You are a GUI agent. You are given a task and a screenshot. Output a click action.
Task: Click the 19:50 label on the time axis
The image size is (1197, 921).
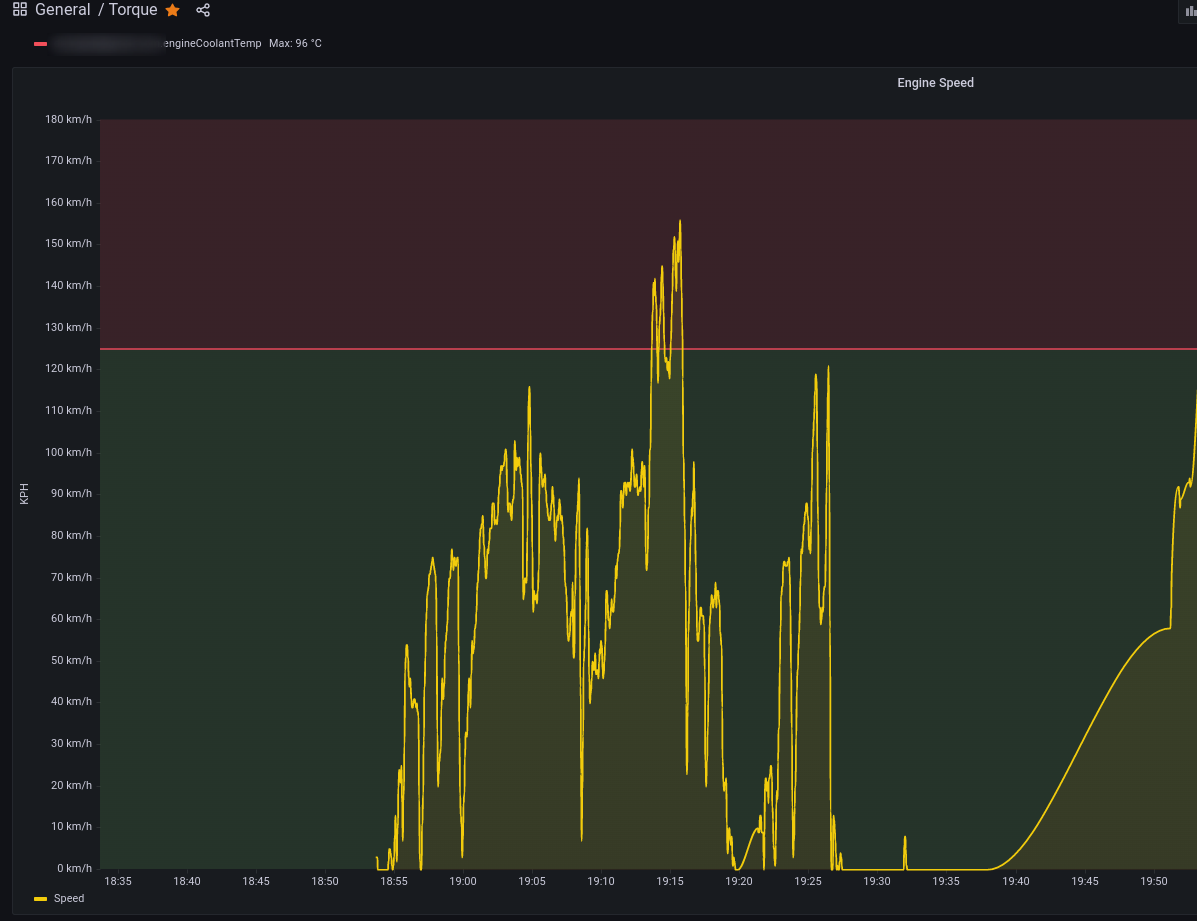click(1154, 881)
